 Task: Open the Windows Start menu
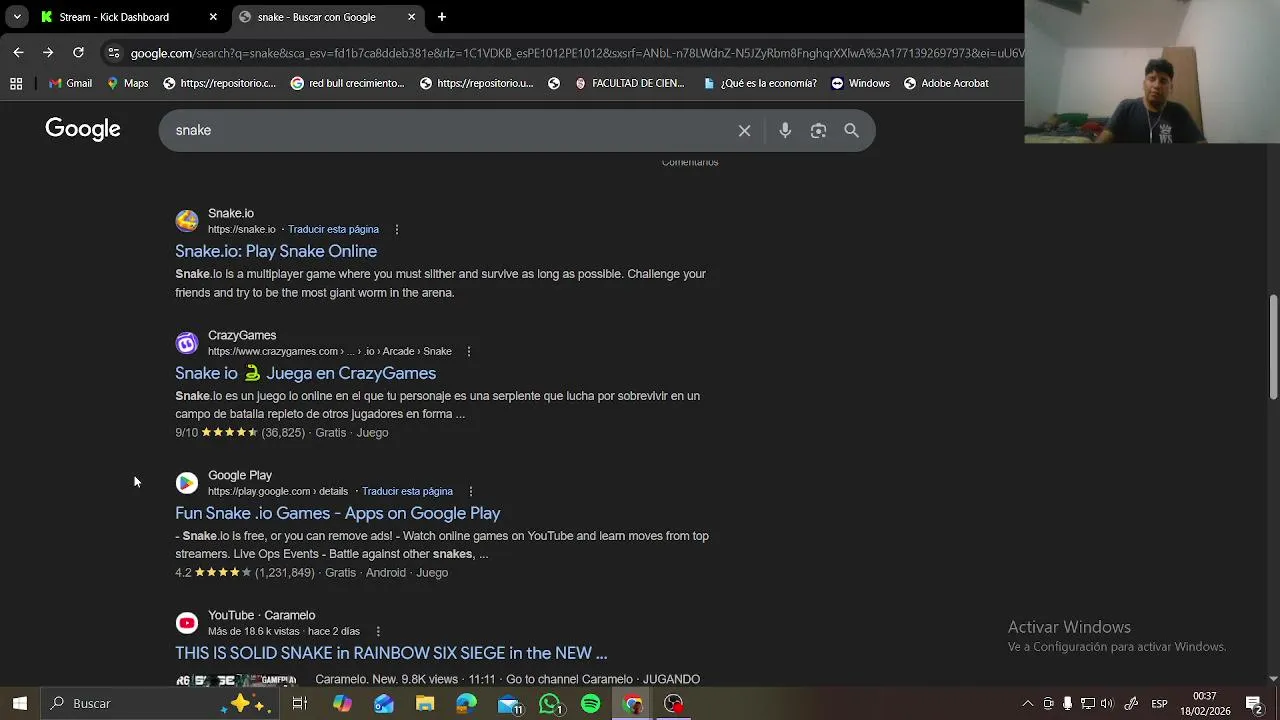[19, 703]
